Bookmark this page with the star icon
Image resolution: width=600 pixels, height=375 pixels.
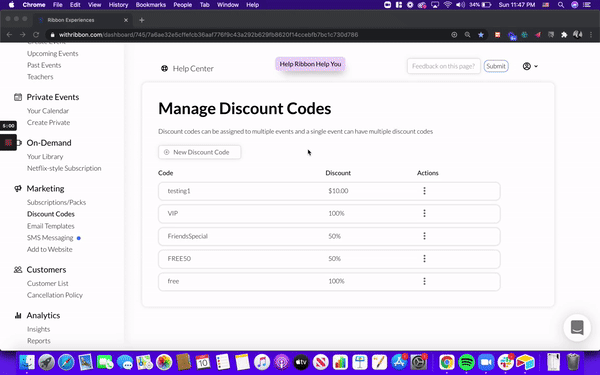pyautogui.click(x=481, y=35)
